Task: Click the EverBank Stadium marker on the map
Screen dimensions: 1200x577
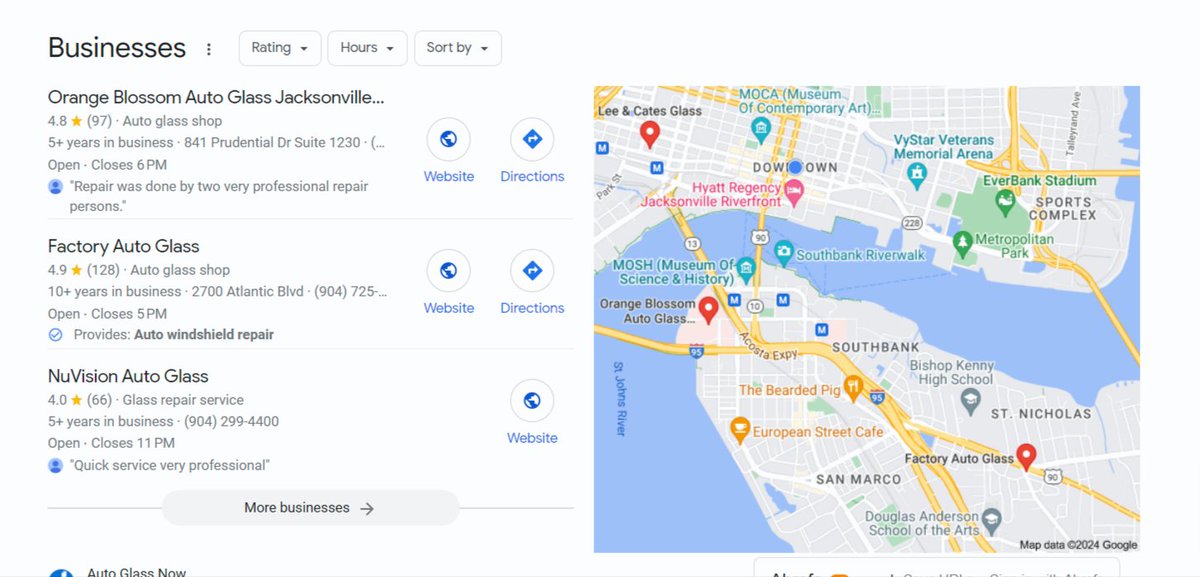Action: pyautogui.click(x=1006, y=203)
